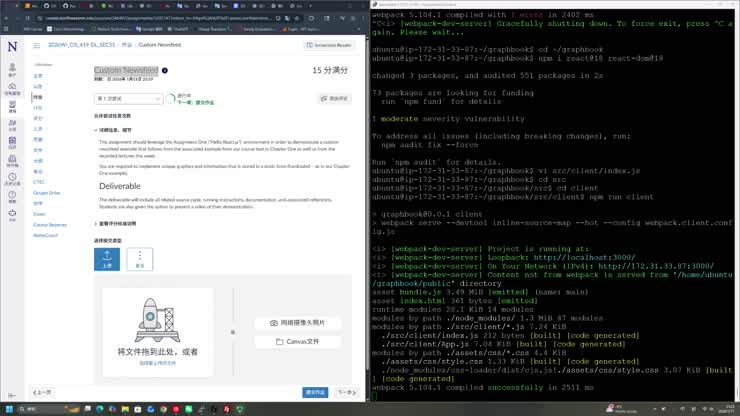The width and height of the screenshot is (740, 416).
Task: Open a new browser tab with plus
Action: (x=311, y=6)
